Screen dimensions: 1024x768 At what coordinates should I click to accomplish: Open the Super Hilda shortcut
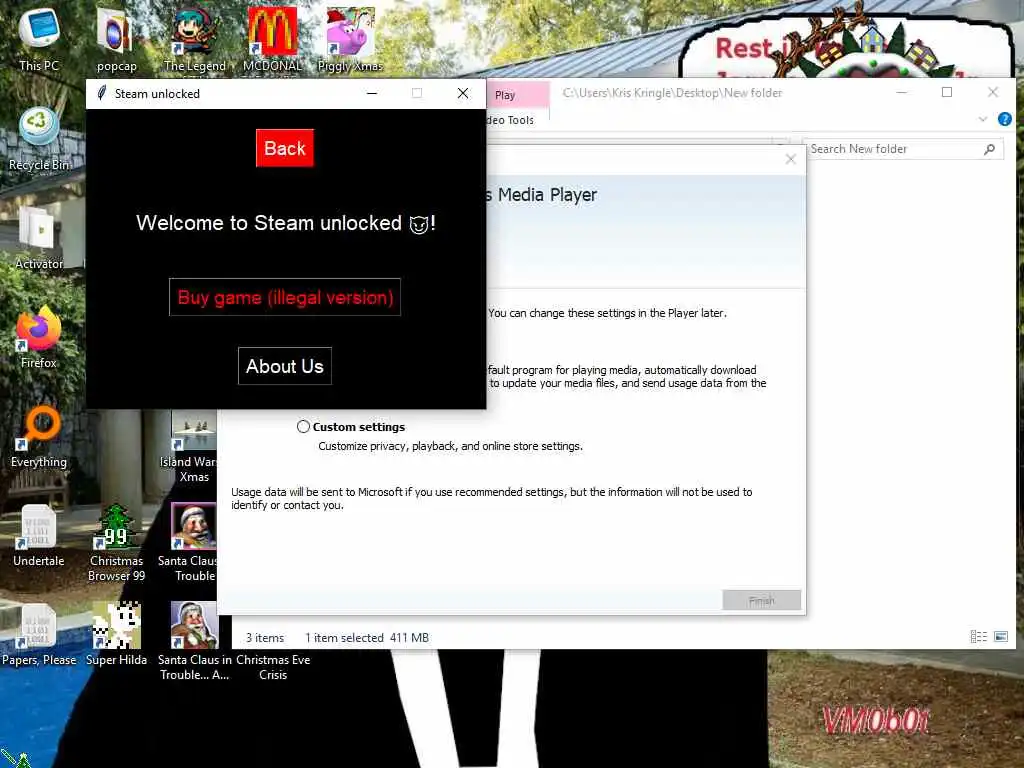coord(116,635)
